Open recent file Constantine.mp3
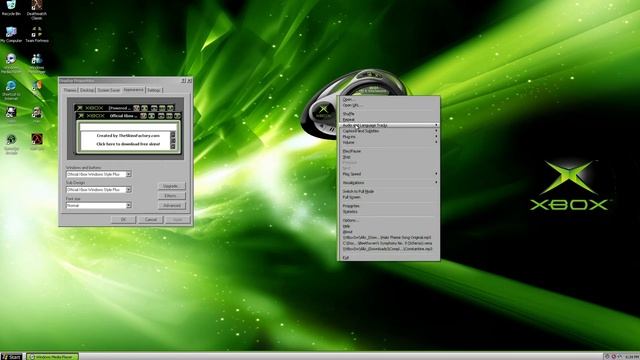This screenshot has width=640, height=360. click(389, 249)
